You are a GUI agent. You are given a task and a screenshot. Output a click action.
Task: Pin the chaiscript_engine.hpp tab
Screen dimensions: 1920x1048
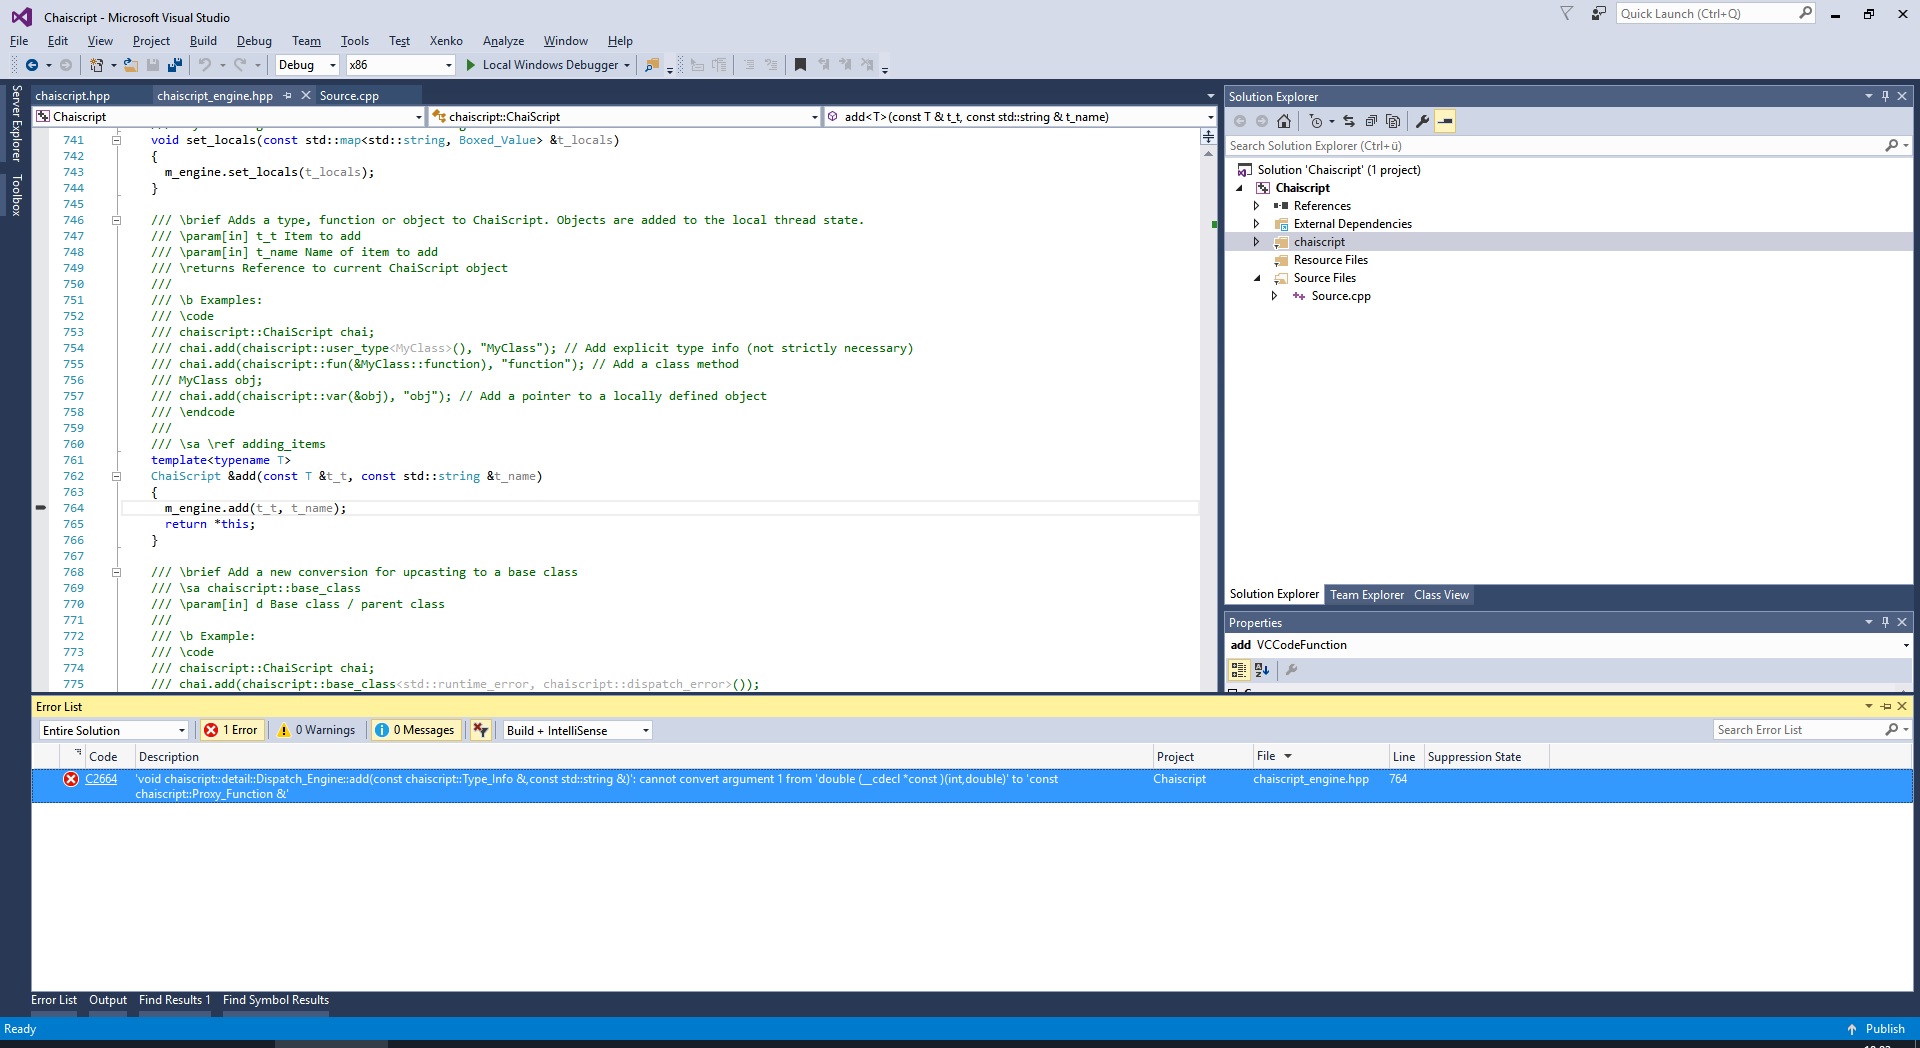click(x=288, y=96)
